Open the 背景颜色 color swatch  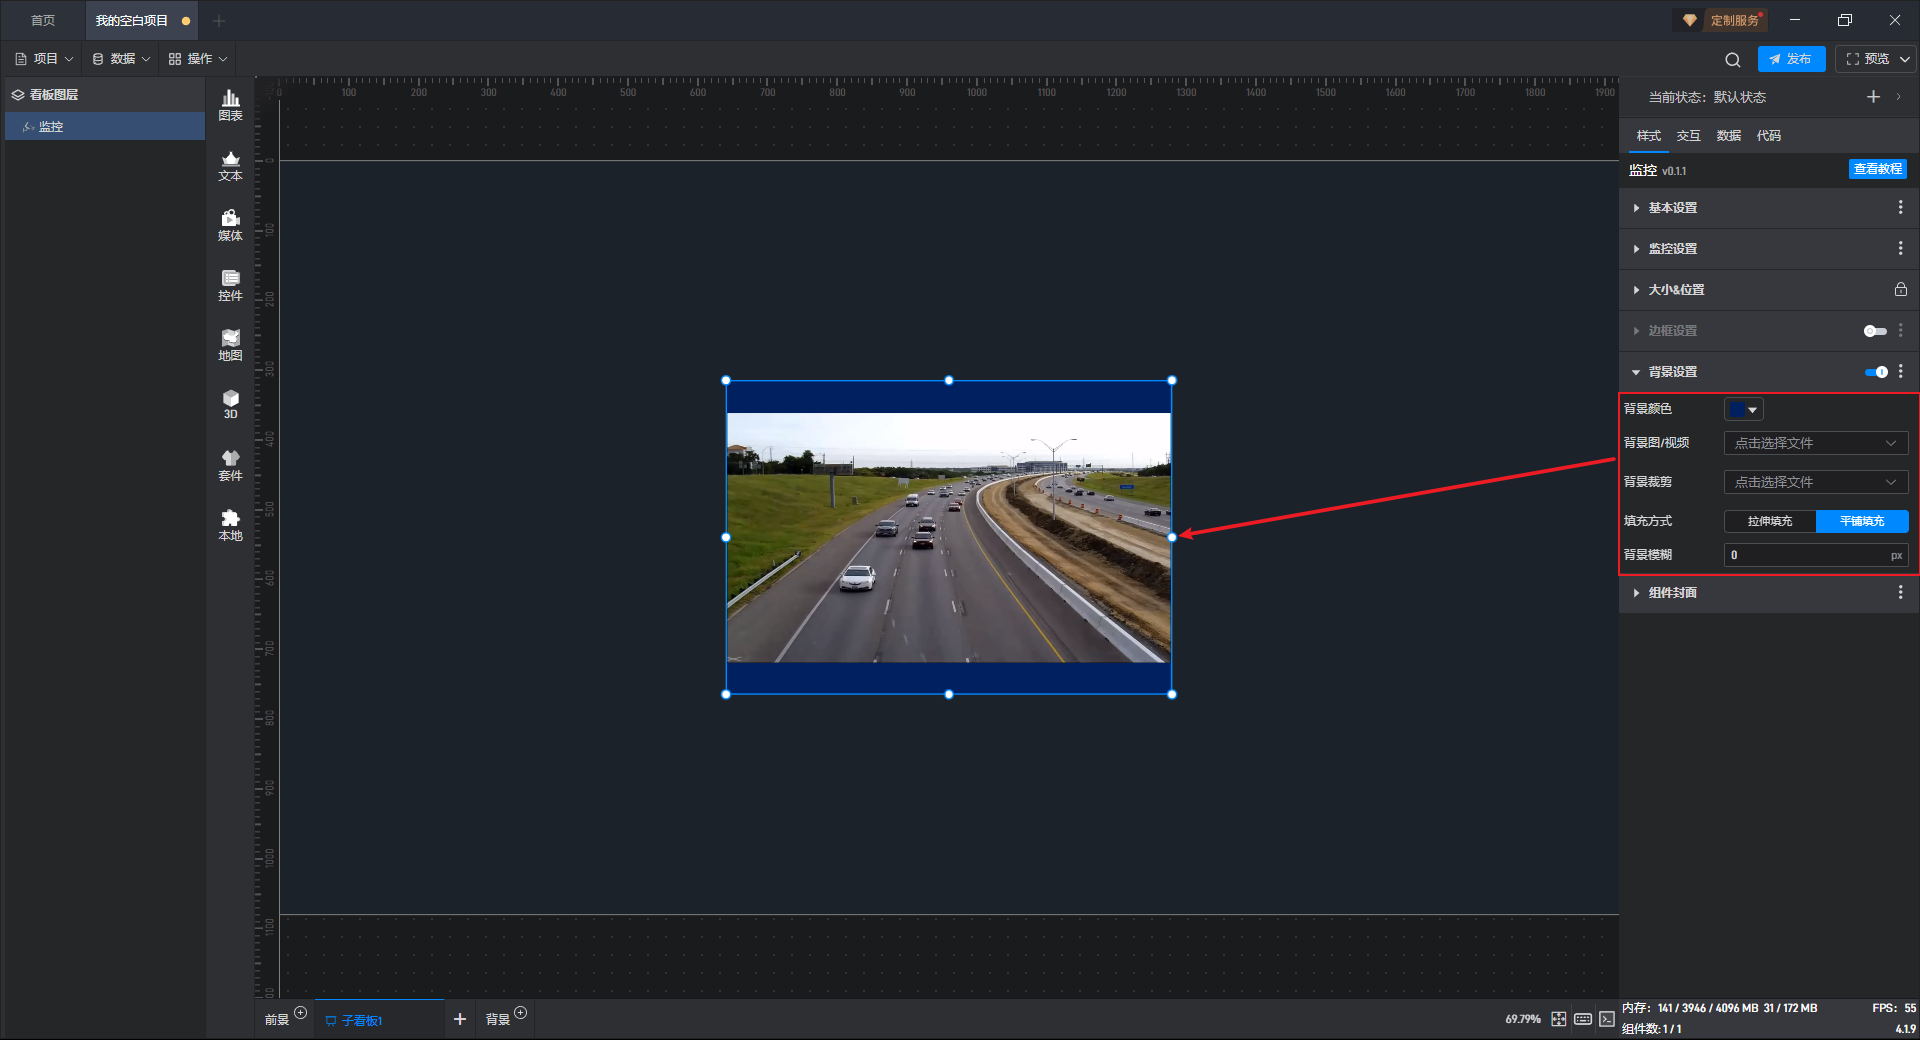1742,410
